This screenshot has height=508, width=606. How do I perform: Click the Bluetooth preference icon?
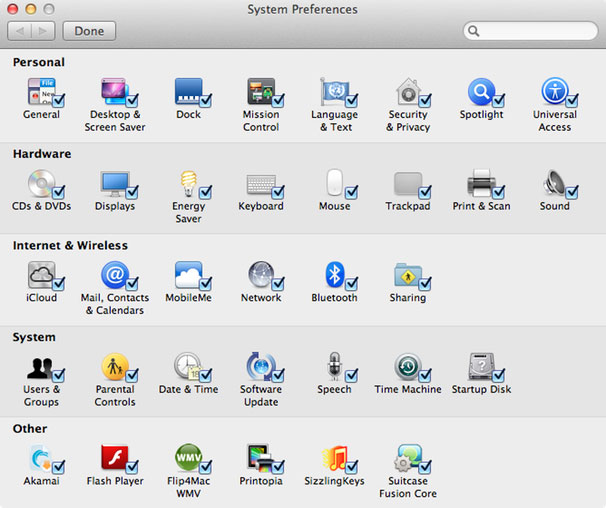pyautogui.click(x=334, y=274)
